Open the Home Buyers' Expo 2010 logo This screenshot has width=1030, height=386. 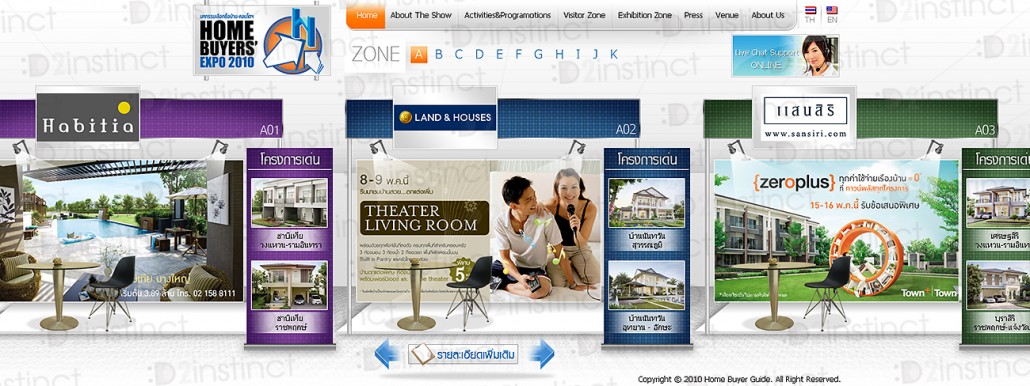(x=262, y=41)
